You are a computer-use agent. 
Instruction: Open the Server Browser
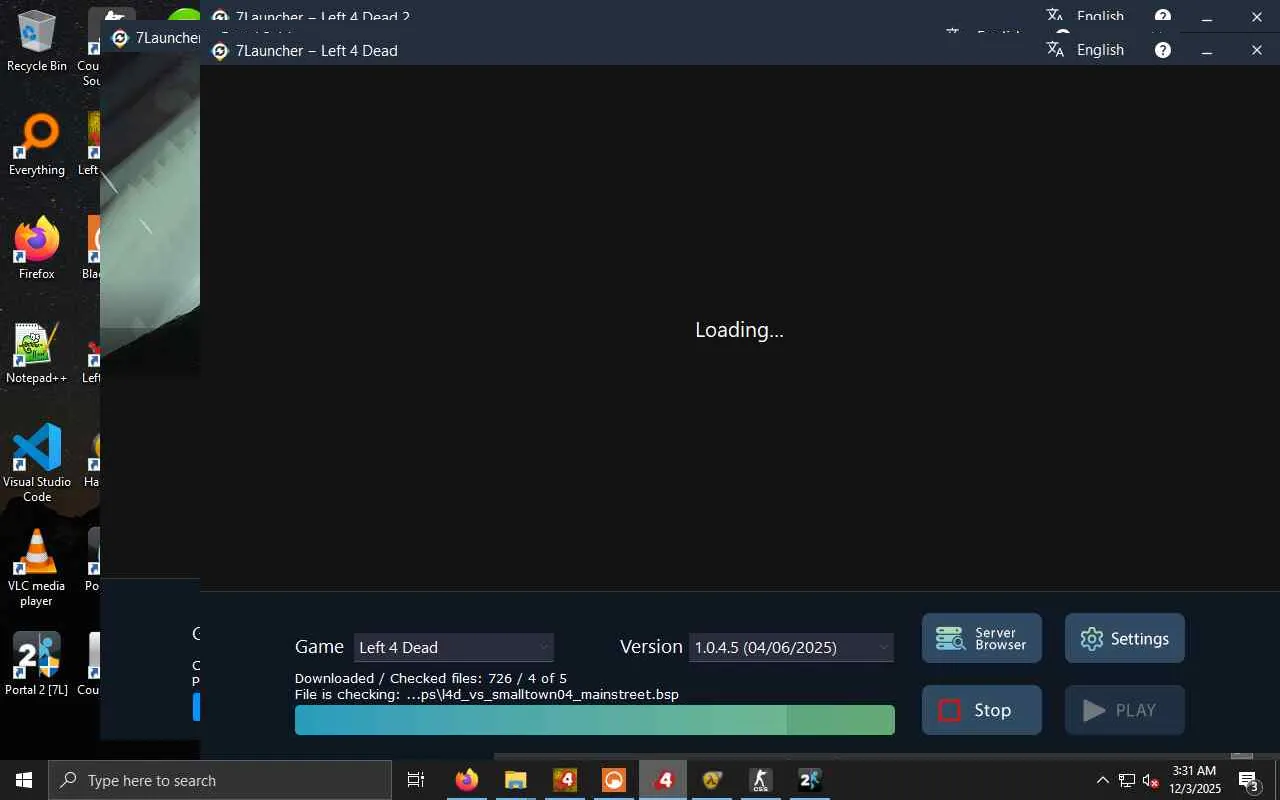click(982, 638)
